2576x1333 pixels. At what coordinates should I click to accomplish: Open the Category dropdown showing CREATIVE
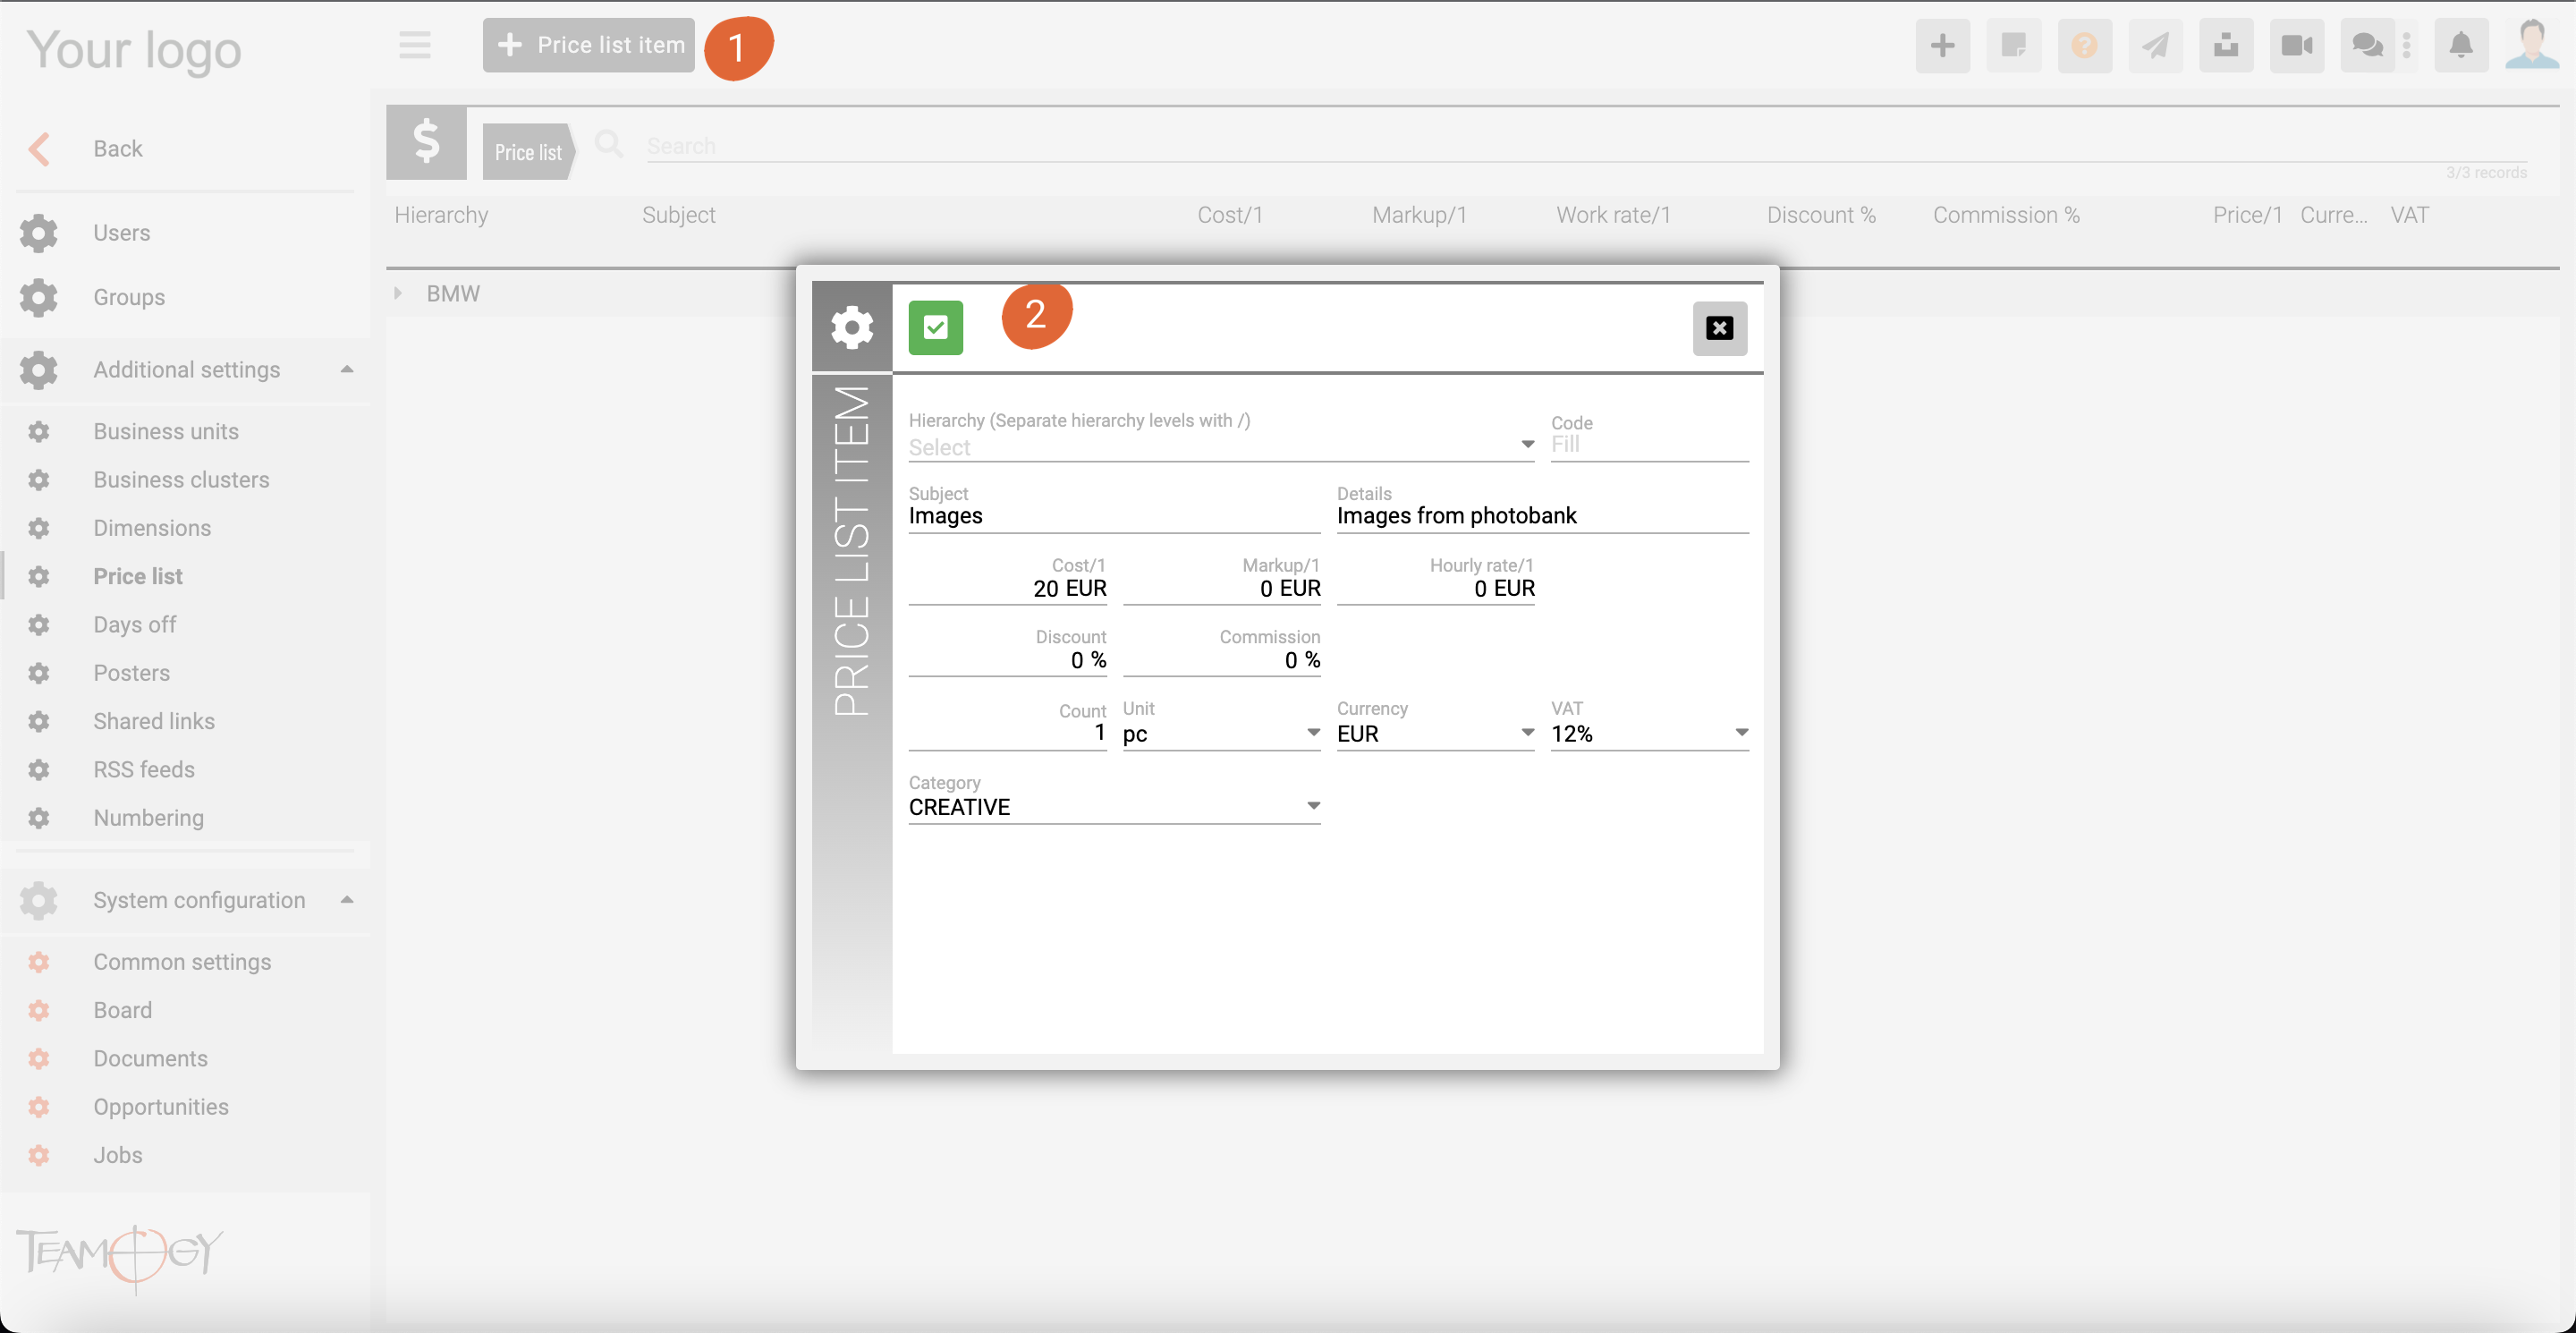tap(1114, 806)
